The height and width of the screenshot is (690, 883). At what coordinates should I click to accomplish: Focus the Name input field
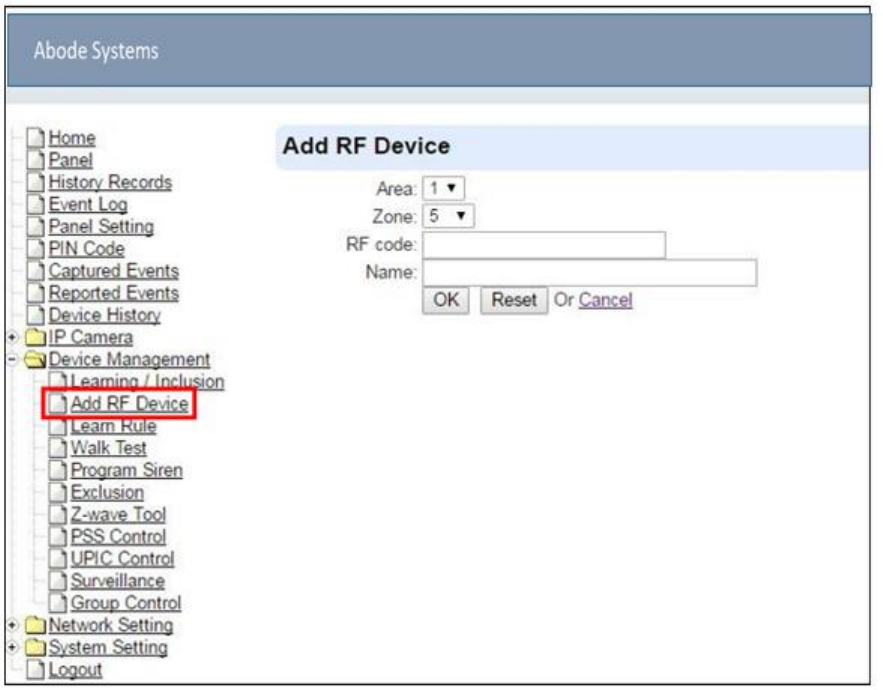click(590, 273)
